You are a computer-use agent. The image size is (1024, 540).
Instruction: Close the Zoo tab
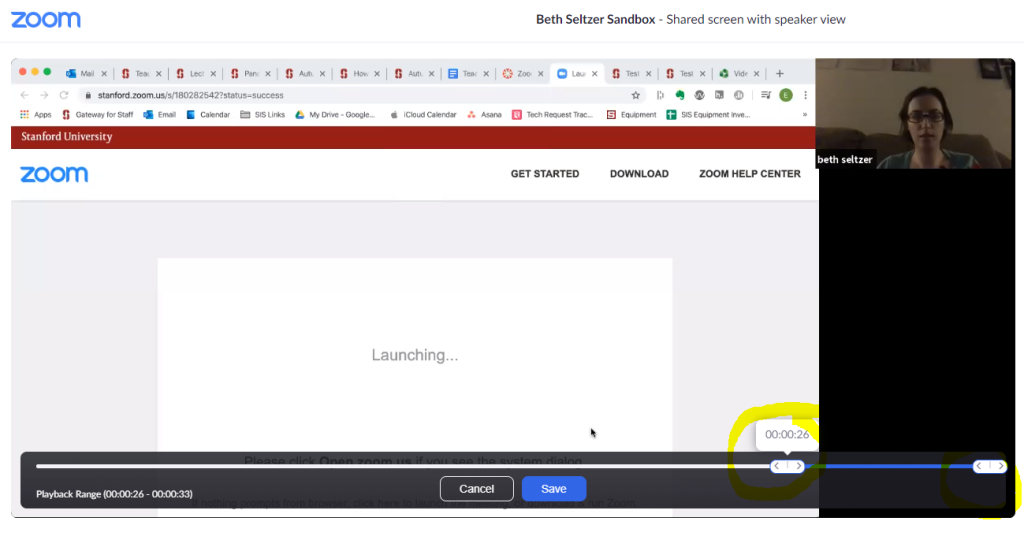click(540, 74)
